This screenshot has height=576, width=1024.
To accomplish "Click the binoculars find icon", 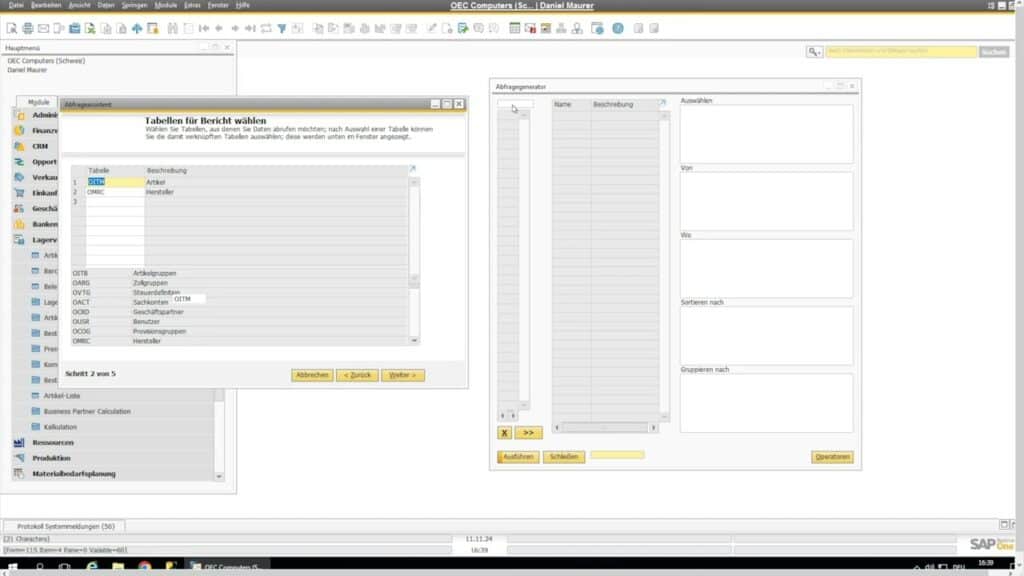I will tap(172, 28).
